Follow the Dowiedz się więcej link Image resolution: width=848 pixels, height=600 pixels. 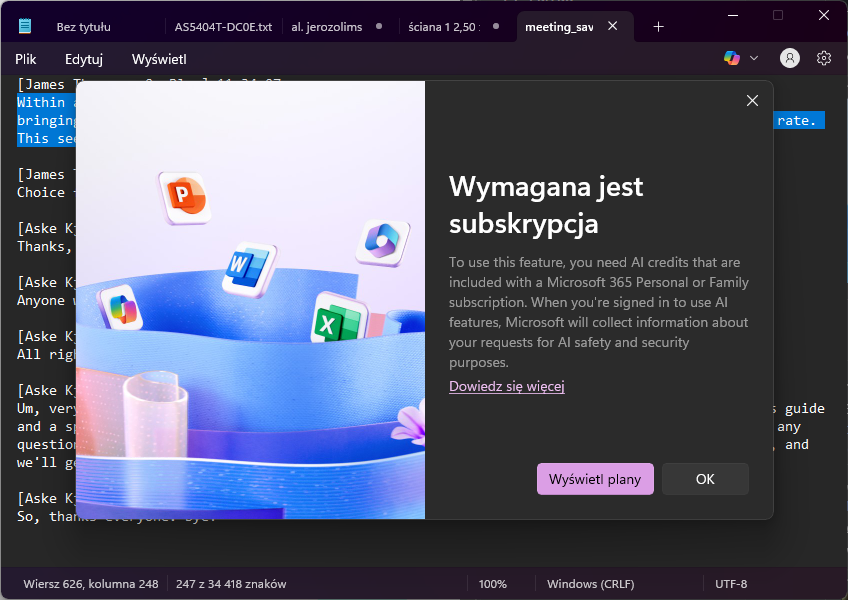click(x=506, y=386)
